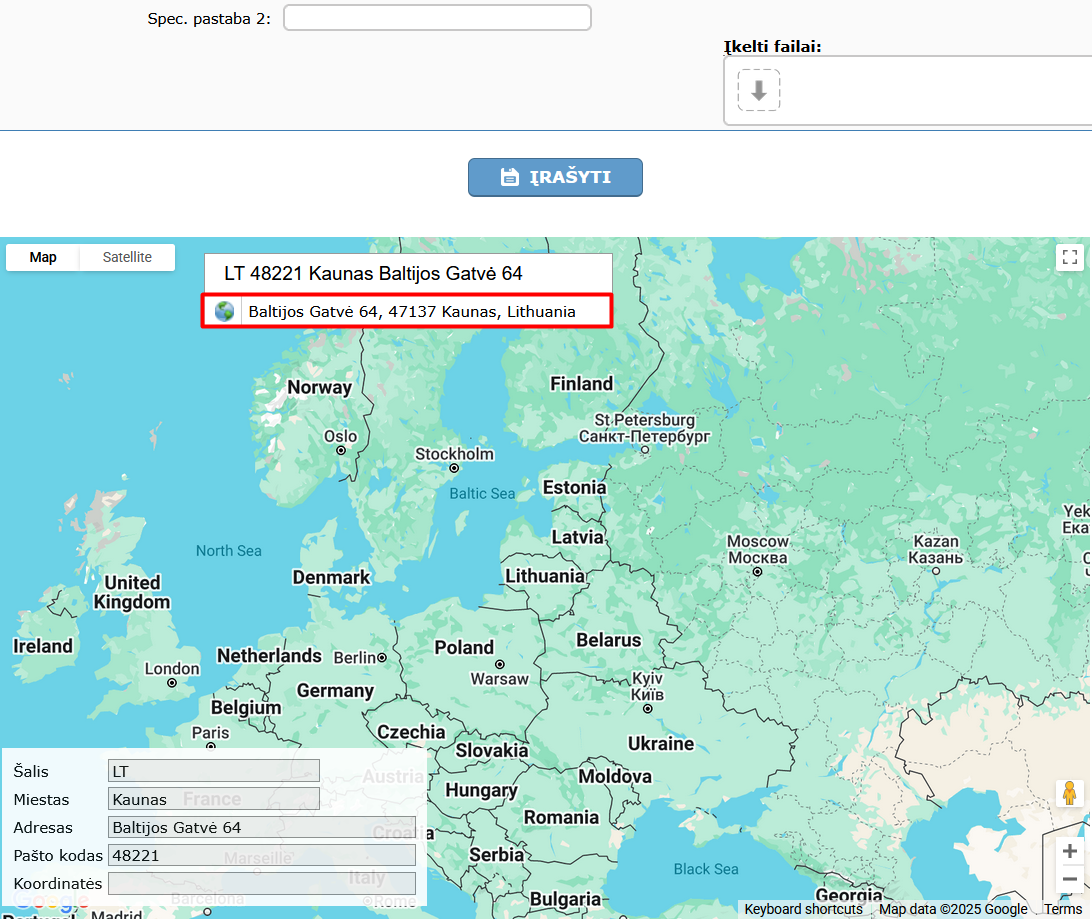Screen dimensions: 1092x921
Task: Select the Street View pegman icon
Action: coord(1070,793)
